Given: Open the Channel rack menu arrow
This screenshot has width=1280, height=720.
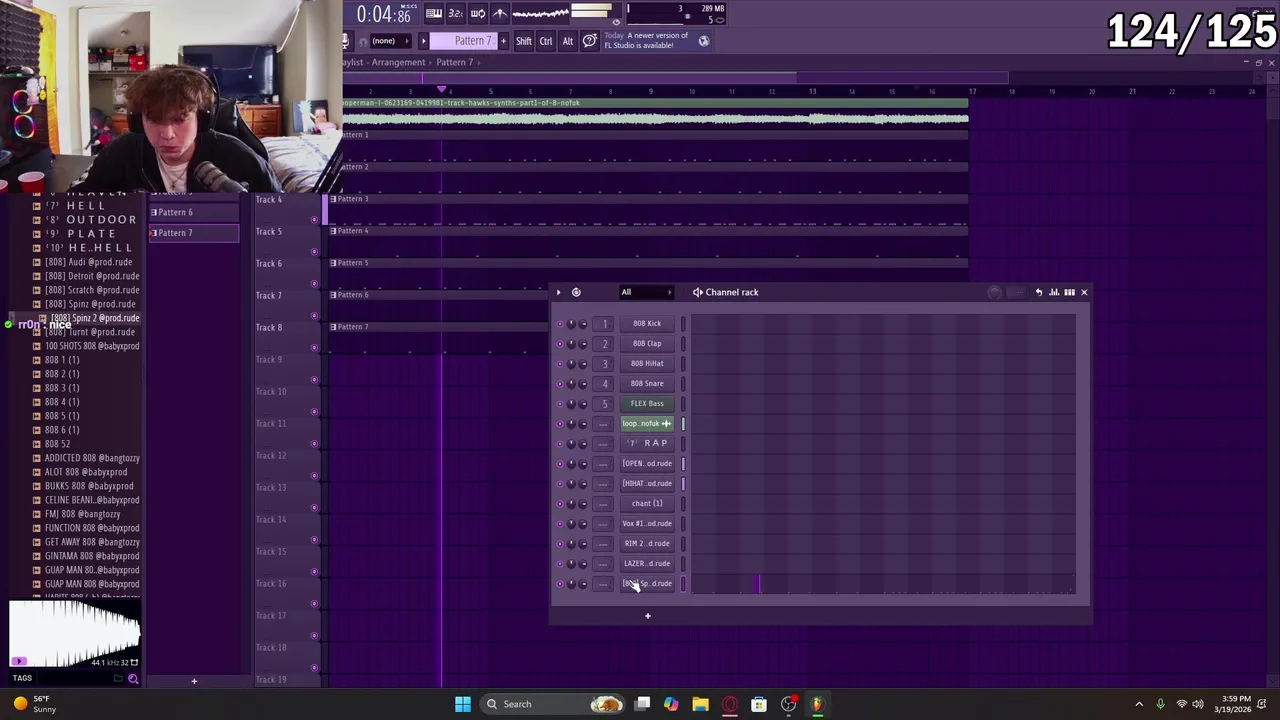Looking at the screenshot, I should (558, 292).
